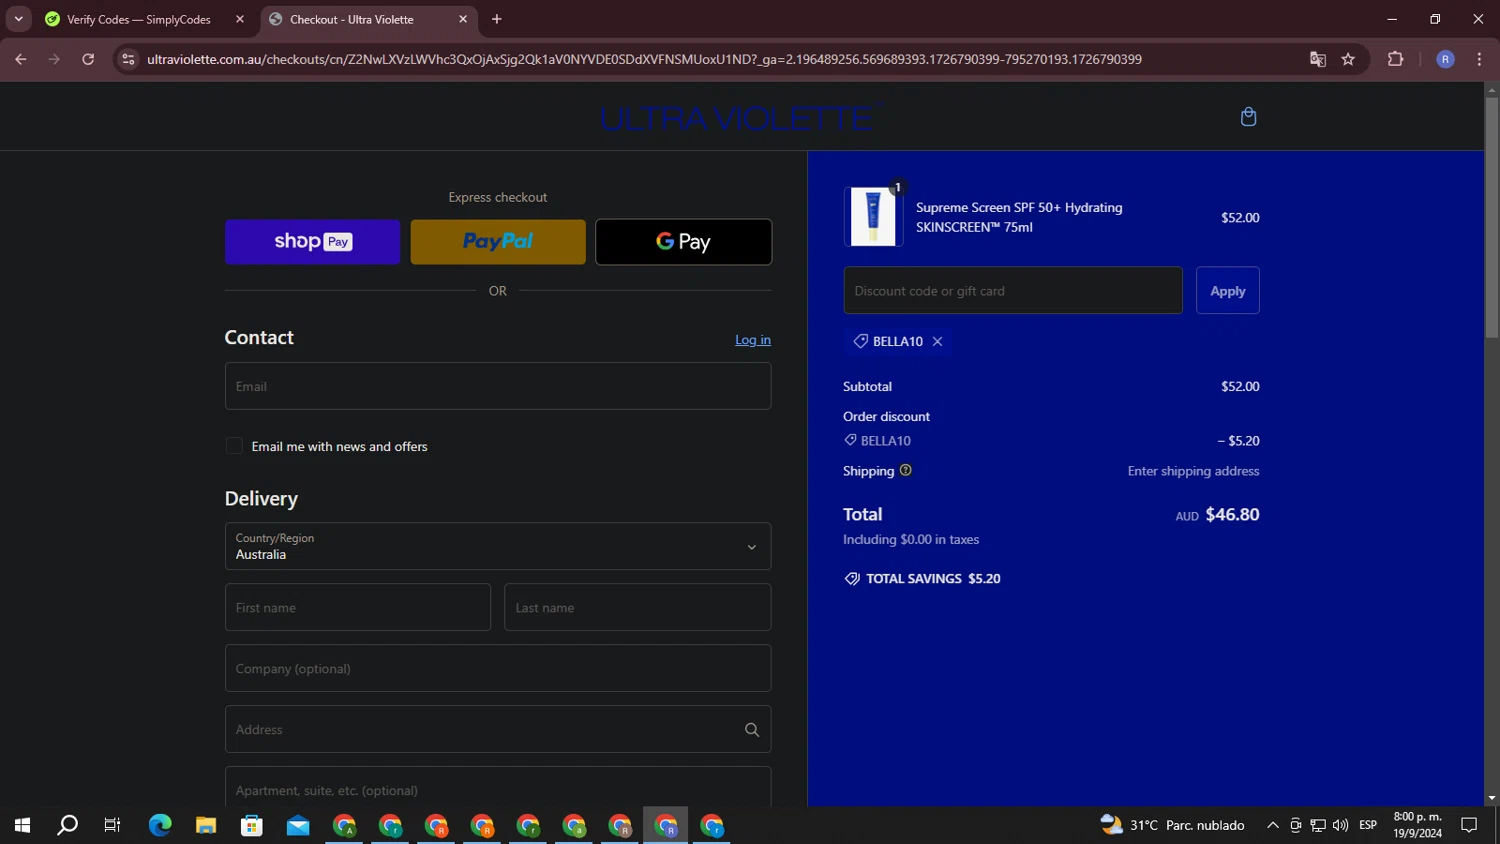Pay with the Shop Pay button
Image resolution: width=1500 pixels, height=844 pixels.
click(x=312, y=242)
